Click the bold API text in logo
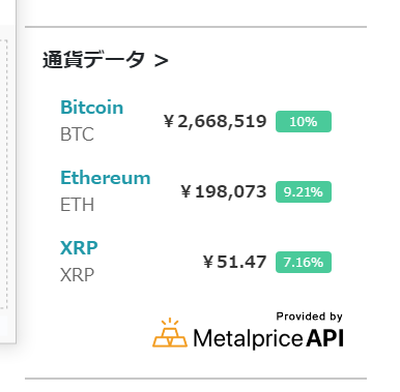The height and width of the screenshot is (392, 400). tap(325, 338)
